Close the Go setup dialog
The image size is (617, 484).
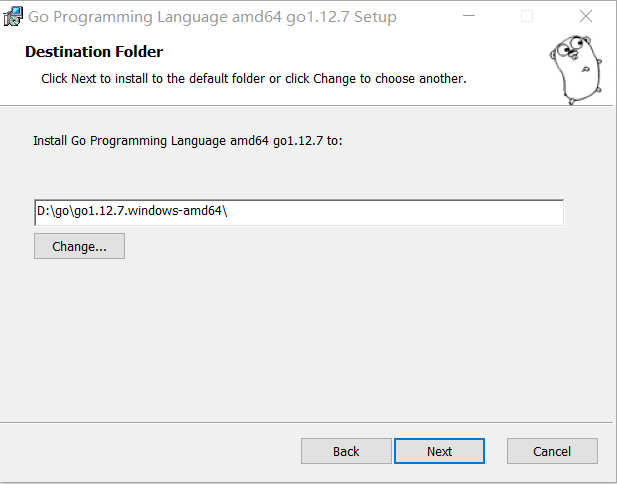(x=585, y=17)
